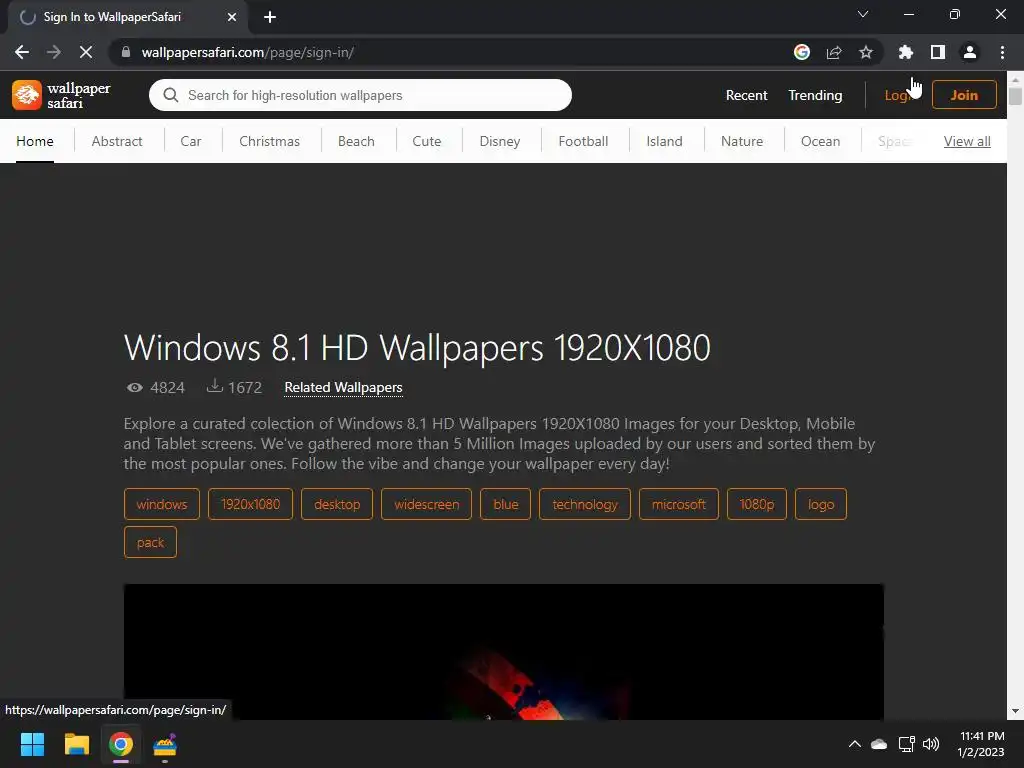The image size is (1024, 768).
Task: Click the windows tag
Action: tap(161, 504)
